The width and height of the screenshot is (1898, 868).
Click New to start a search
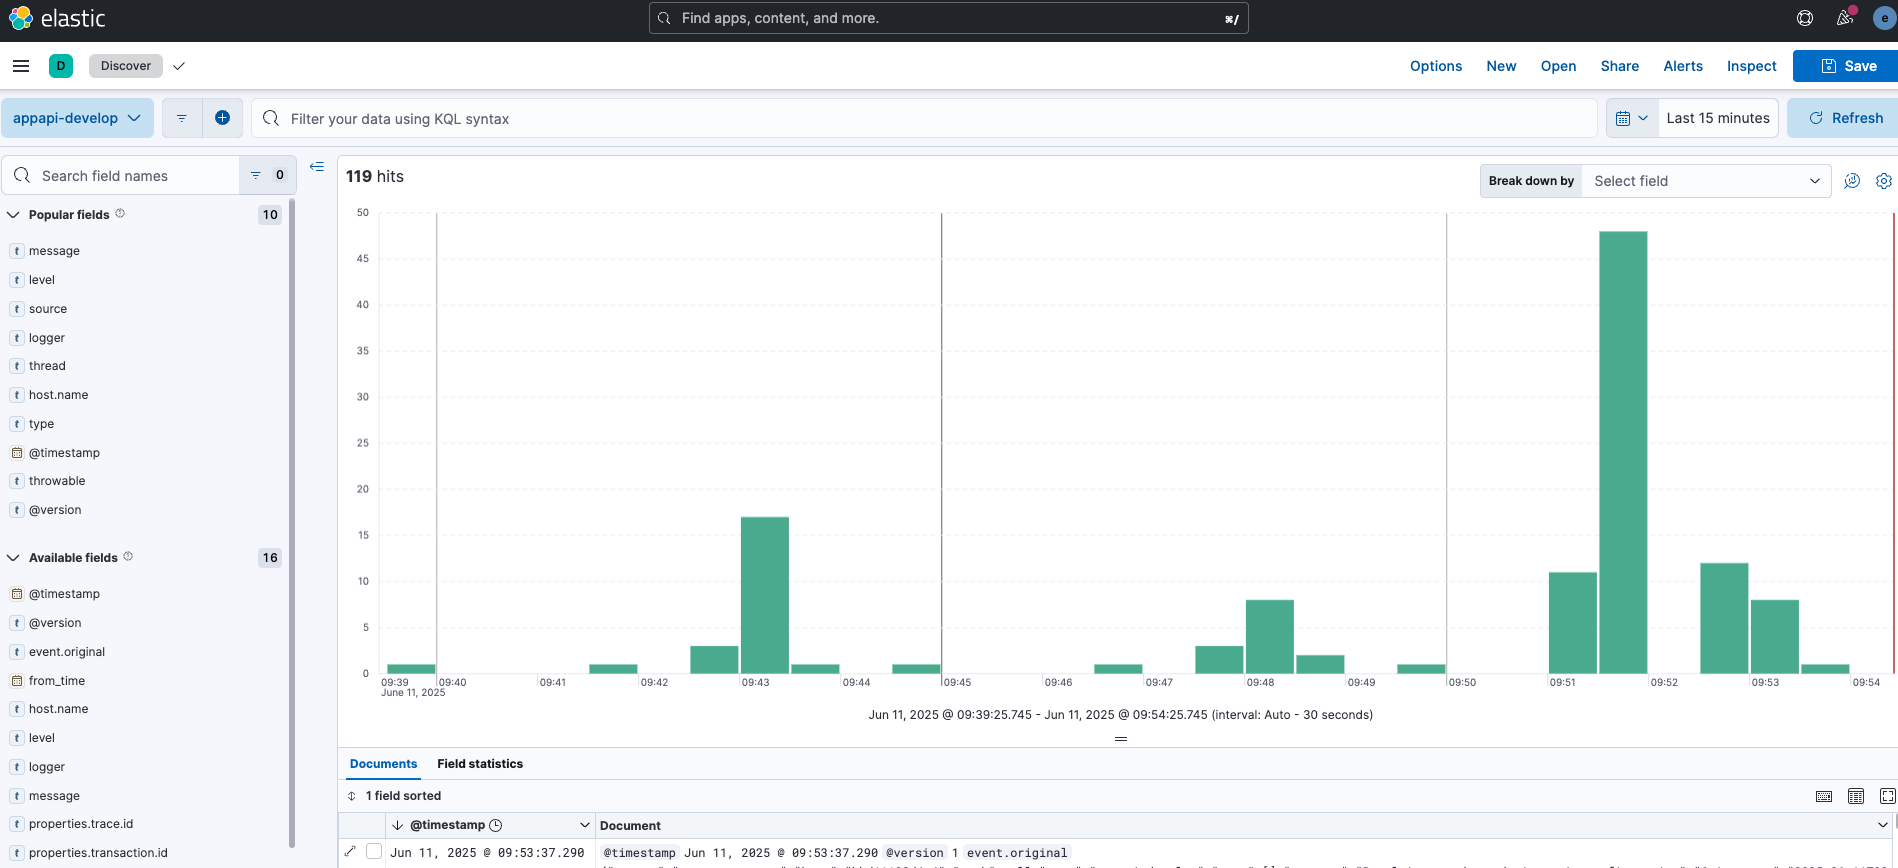(x=1501, y=66)
